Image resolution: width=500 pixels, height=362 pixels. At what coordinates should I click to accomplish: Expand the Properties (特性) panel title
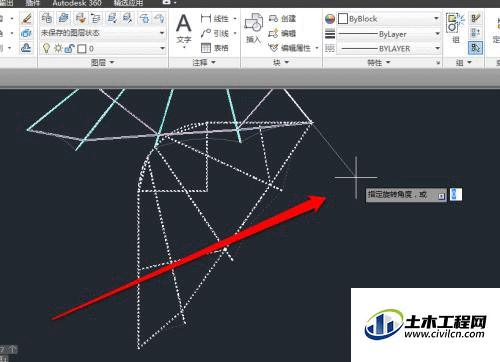[x=378, y=62]
